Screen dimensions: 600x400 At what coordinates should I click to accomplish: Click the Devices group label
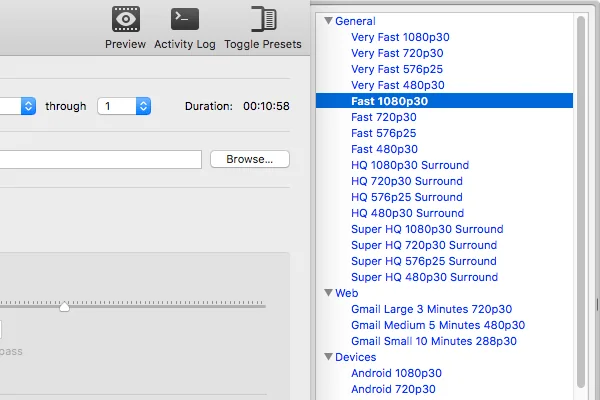tap(355, 357)
